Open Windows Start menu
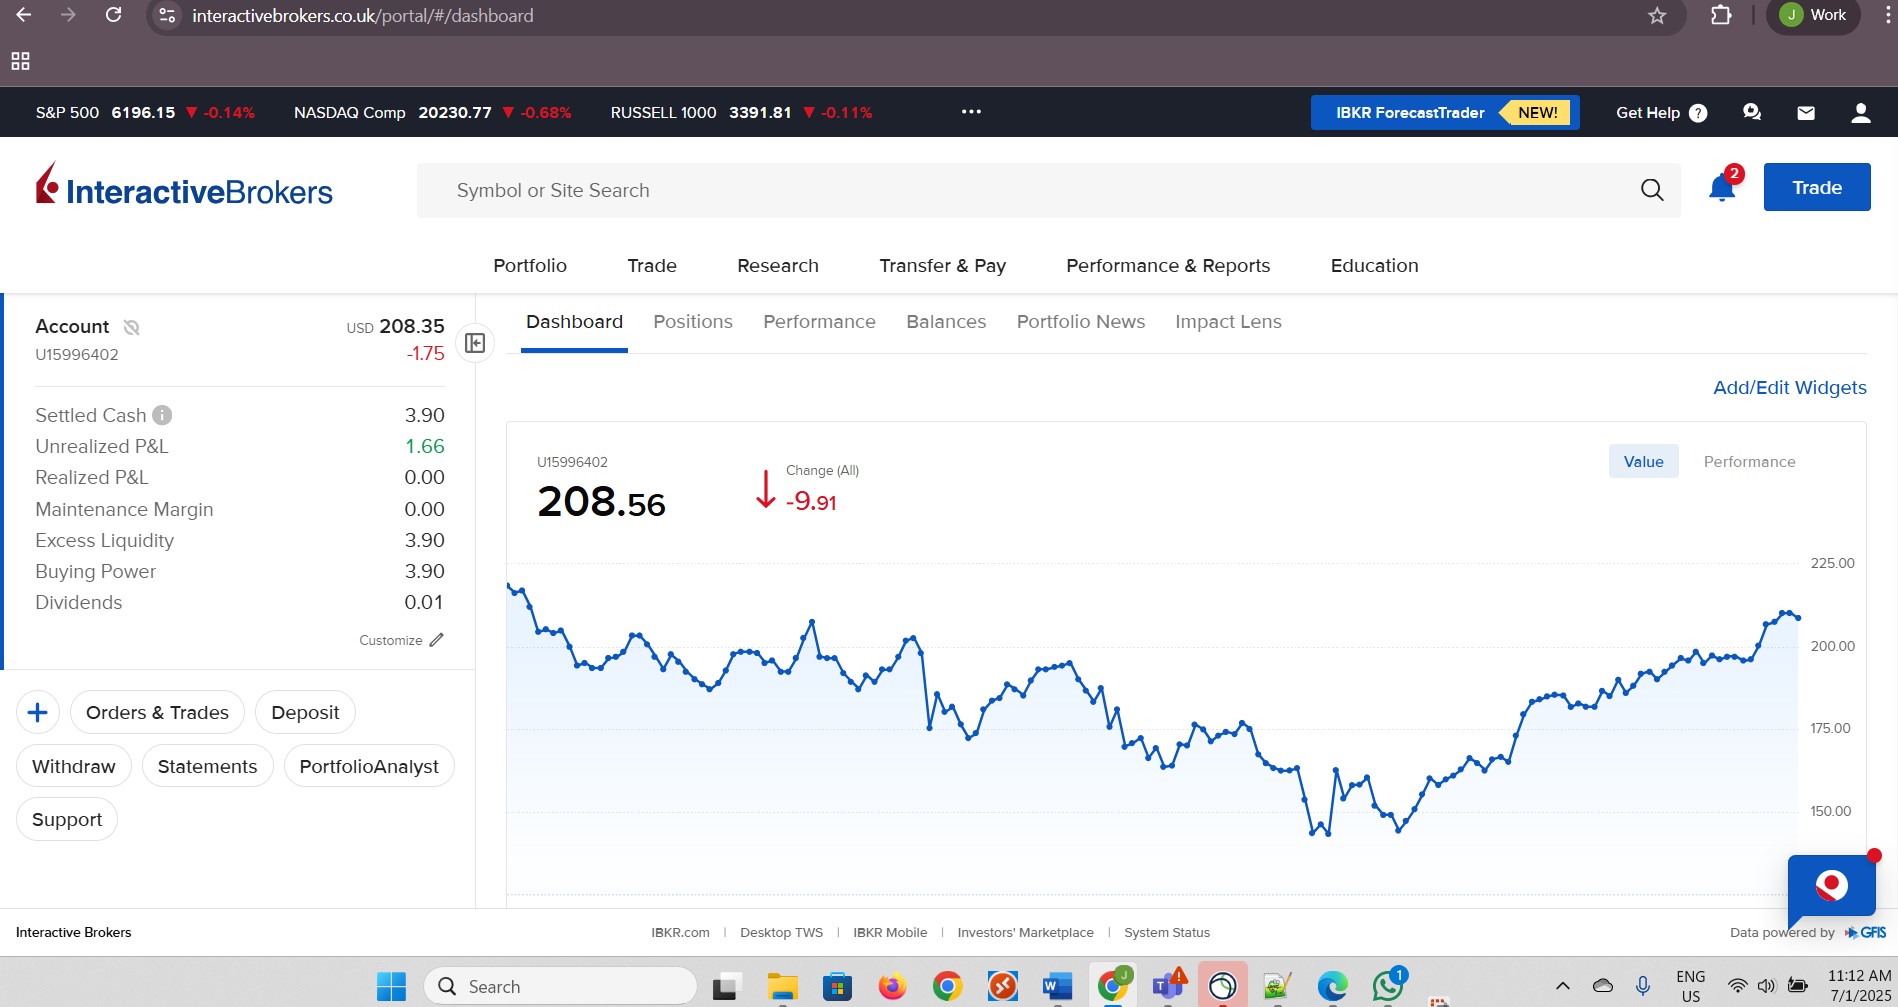Screen dimensions: 1898x1007 [x=391, y=986]
